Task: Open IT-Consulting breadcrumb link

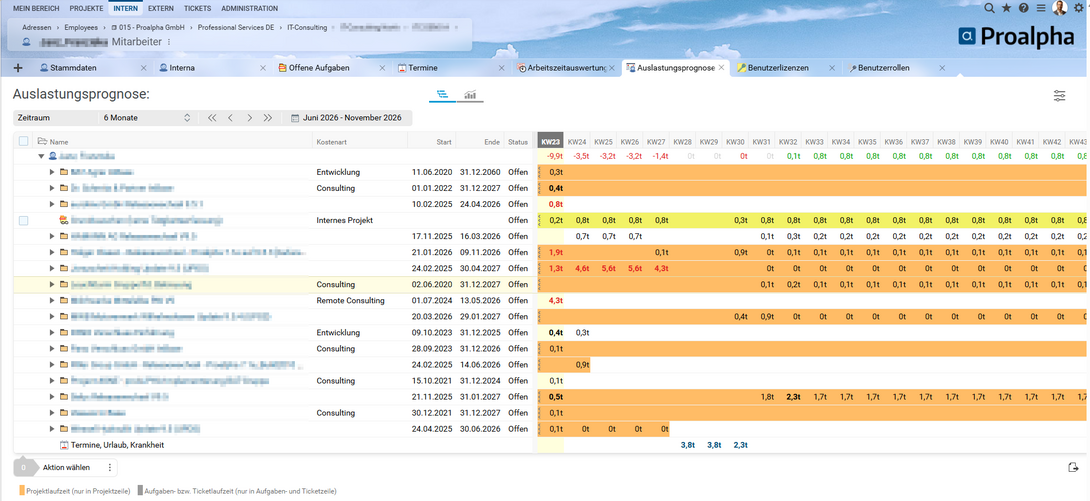Action: click(307, 28)
